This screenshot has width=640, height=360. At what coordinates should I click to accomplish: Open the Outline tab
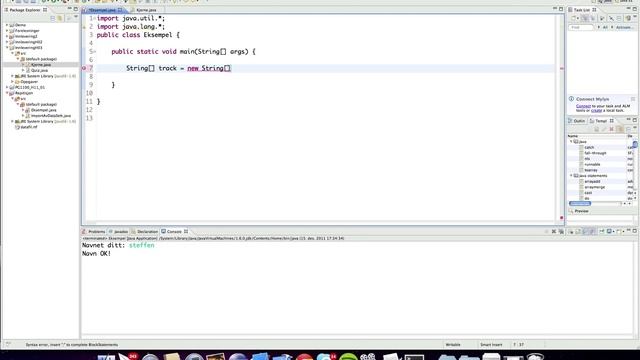[x=577, y=121]
